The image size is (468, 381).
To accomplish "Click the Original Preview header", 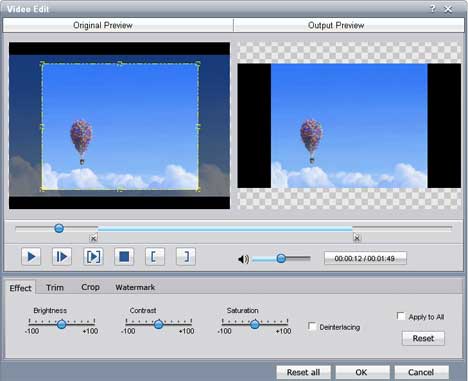I will (x=118, y=25).
